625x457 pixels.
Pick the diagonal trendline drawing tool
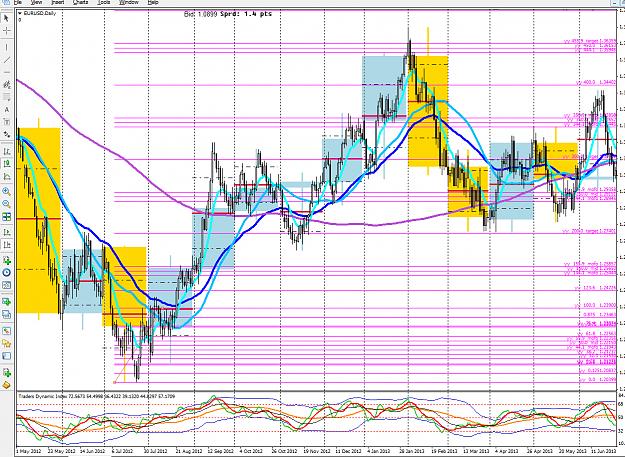pyautogui.click(x=6, y=60)
